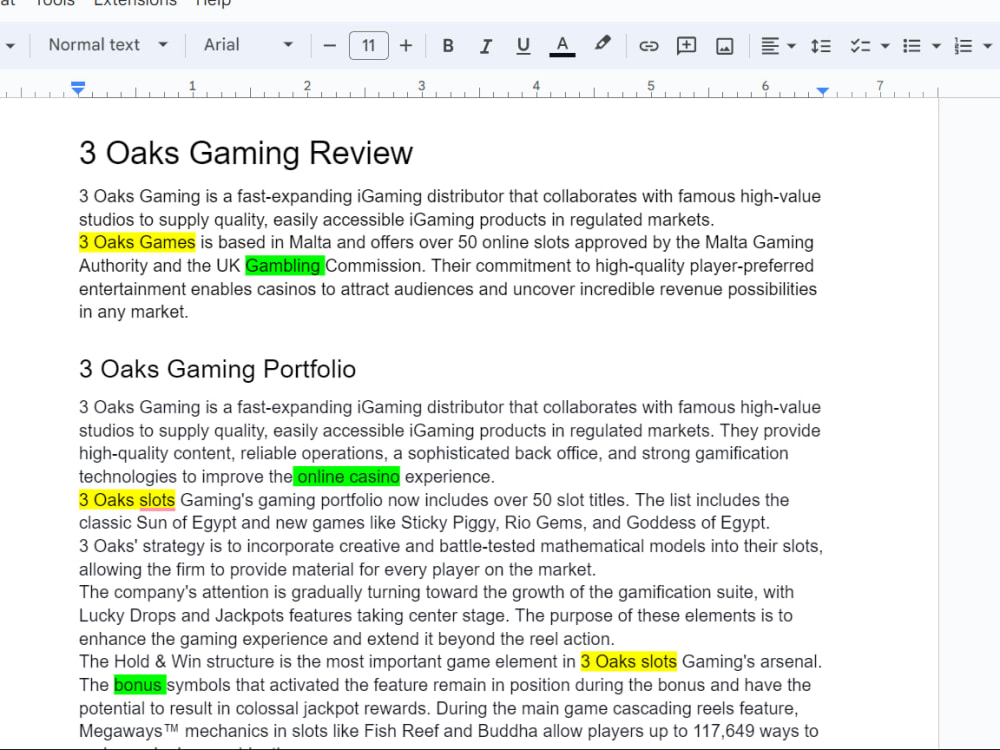
Task: Click the green highlighted 'online casino' phrase
Action: tap(347, 477)
